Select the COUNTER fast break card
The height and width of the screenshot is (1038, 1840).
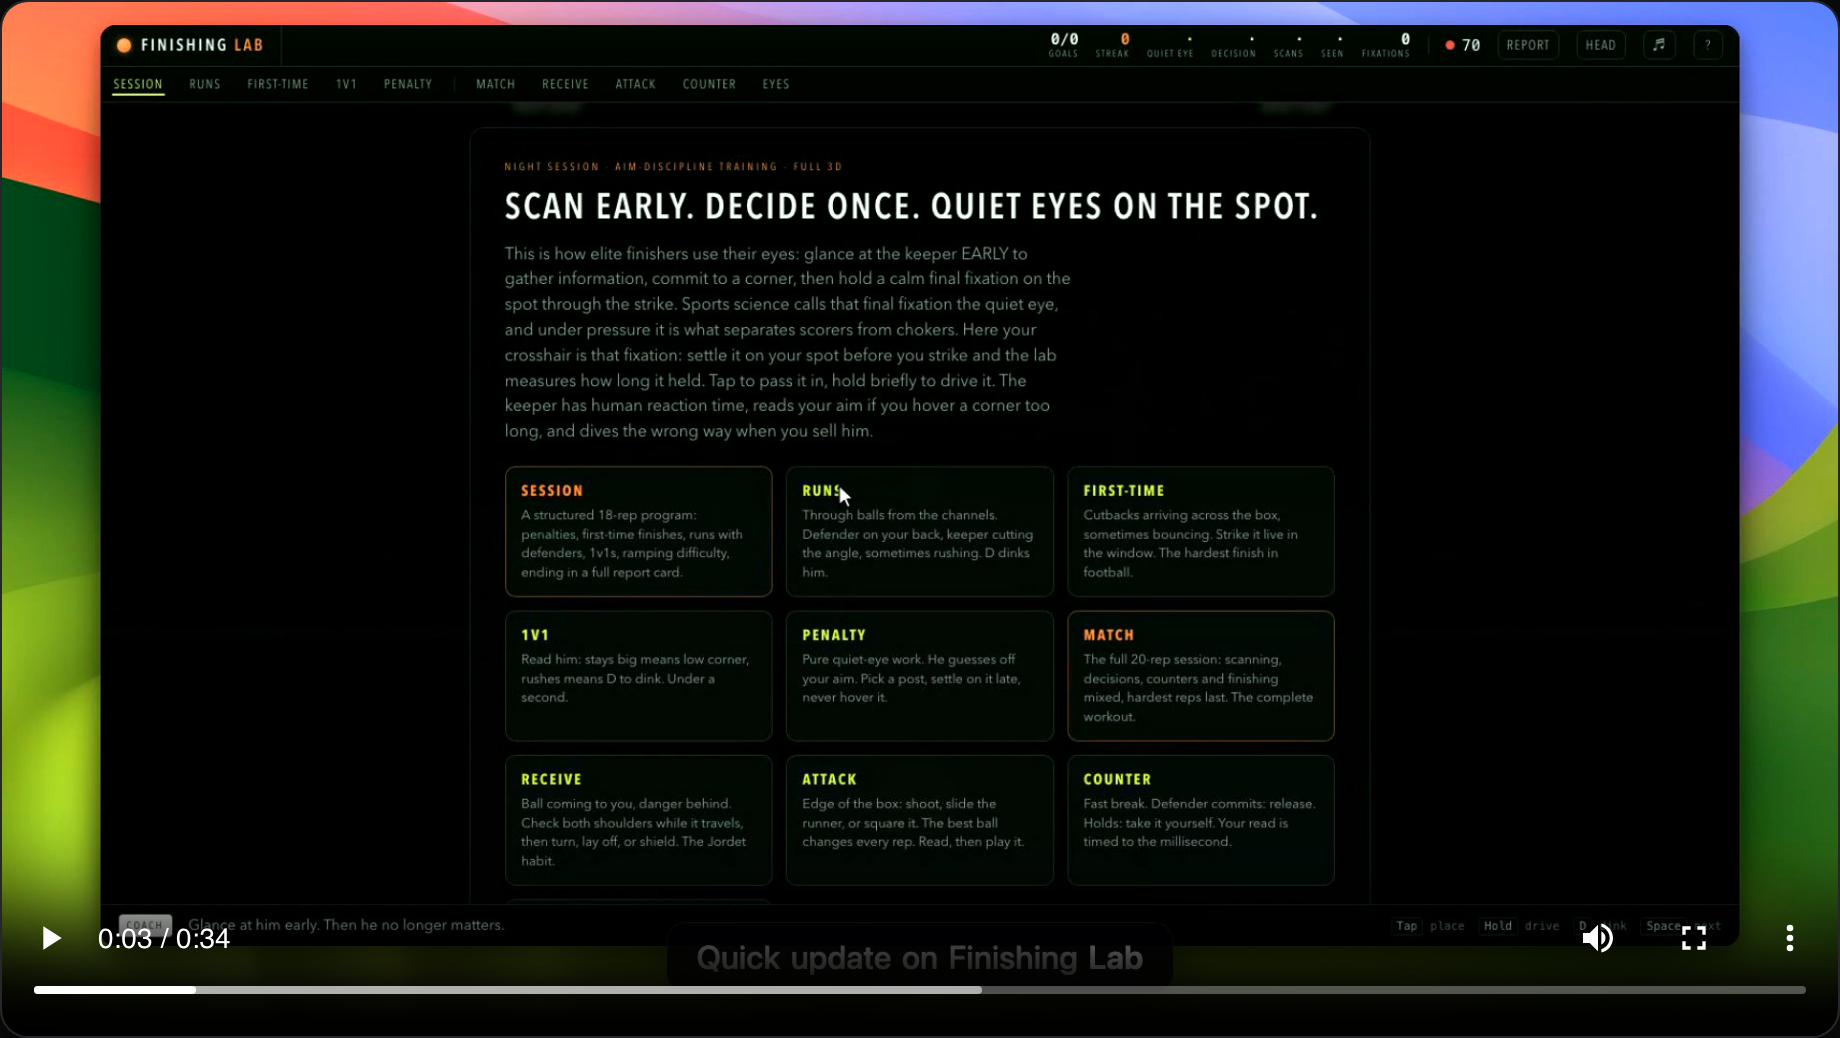[x=1200, y=820]
